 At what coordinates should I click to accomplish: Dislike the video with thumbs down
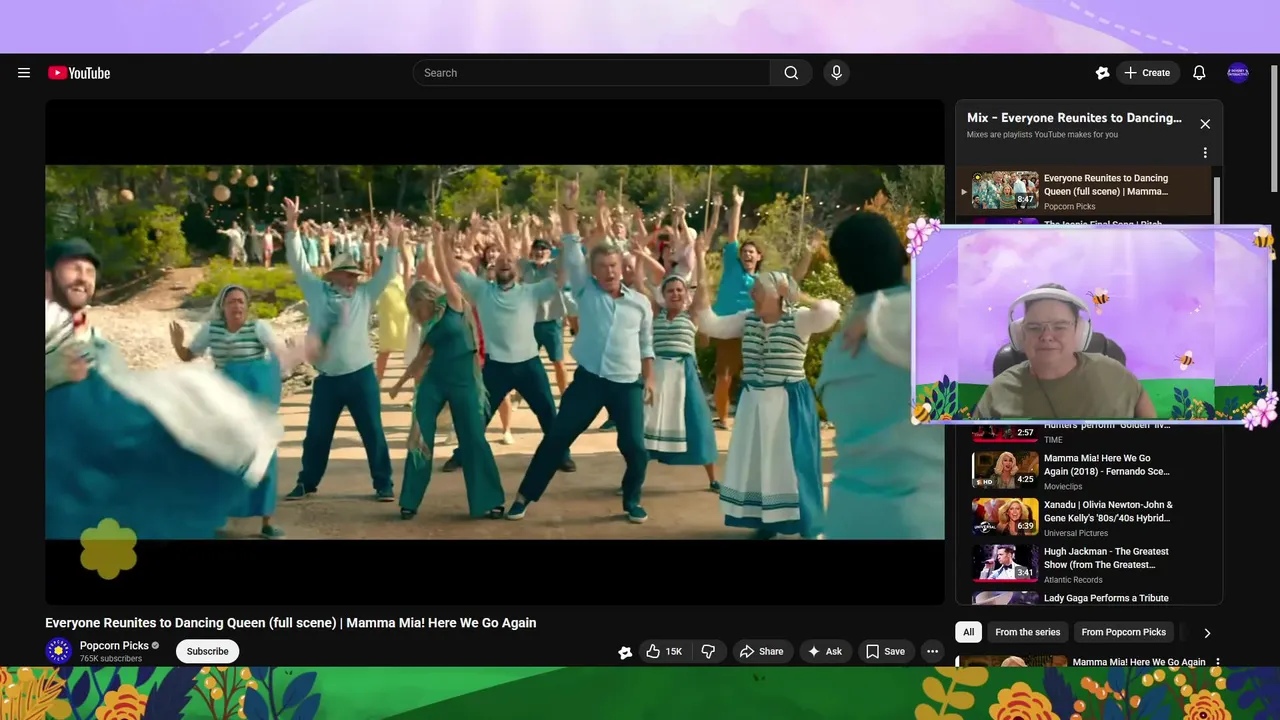[x=708, y=651]
